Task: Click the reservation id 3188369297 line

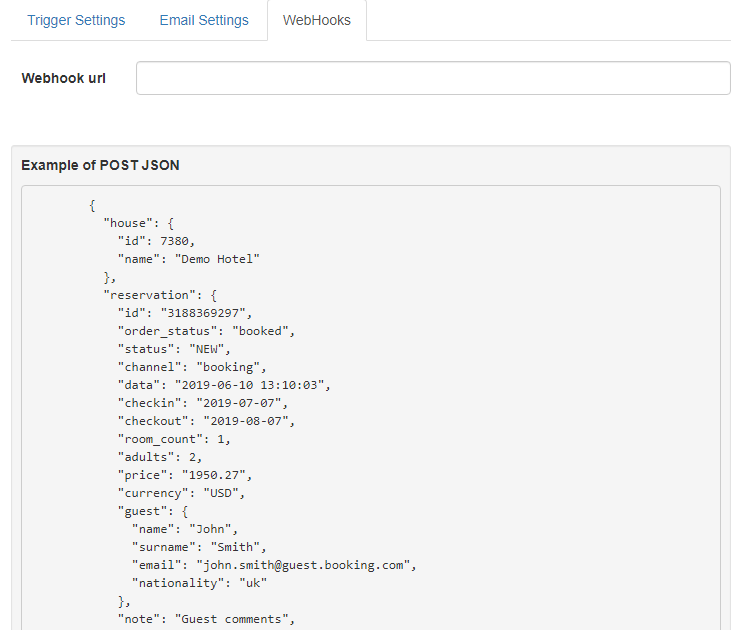Action: [185, 313]
